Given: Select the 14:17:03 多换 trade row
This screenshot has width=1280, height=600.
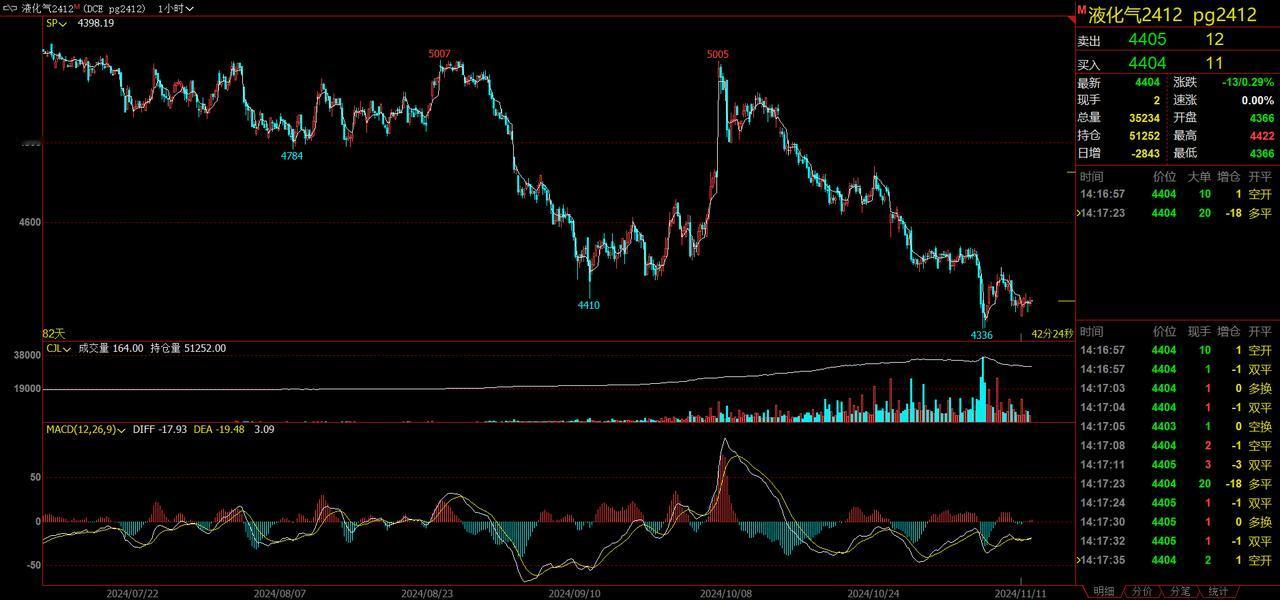Looking at the screenshot, I should [x=1177, y=388].
